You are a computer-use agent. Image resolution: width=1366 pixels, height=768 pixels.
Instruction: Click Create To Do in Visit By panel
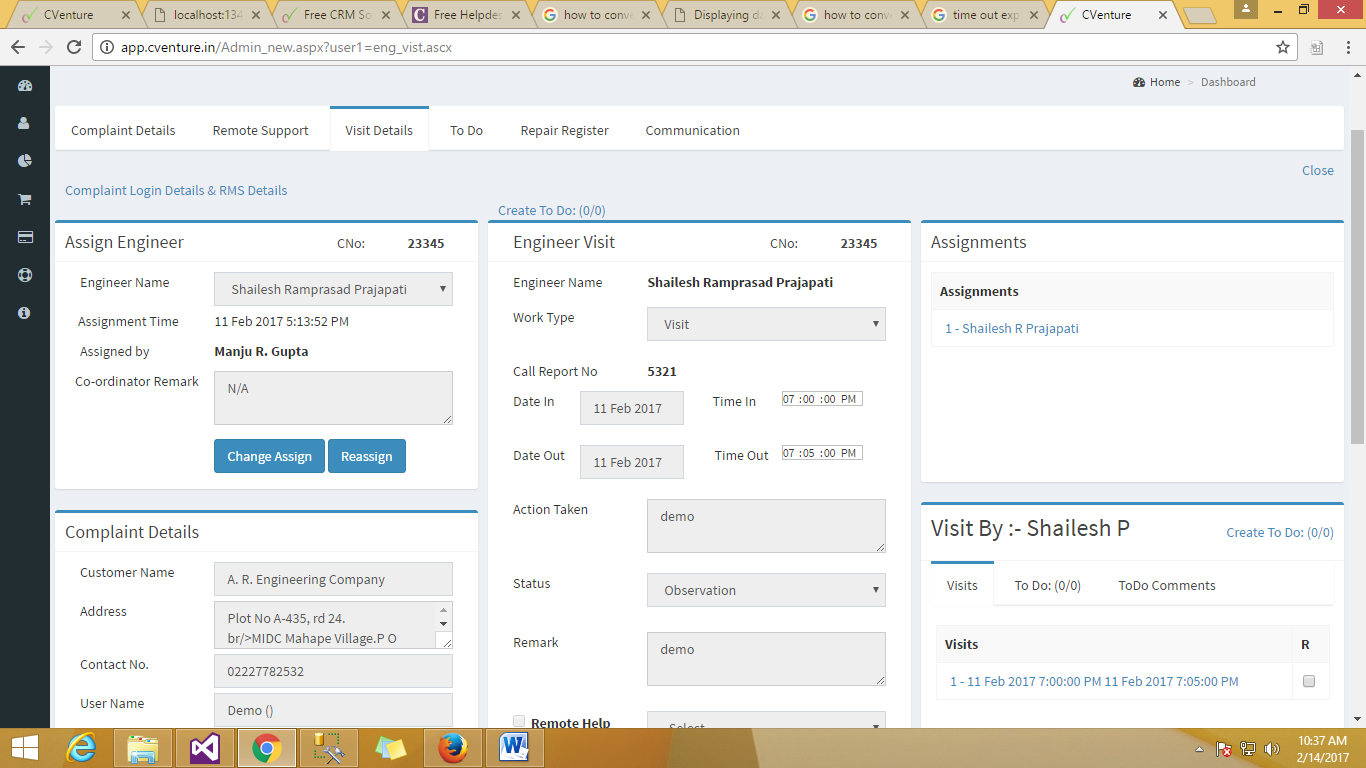(1280, 532)
